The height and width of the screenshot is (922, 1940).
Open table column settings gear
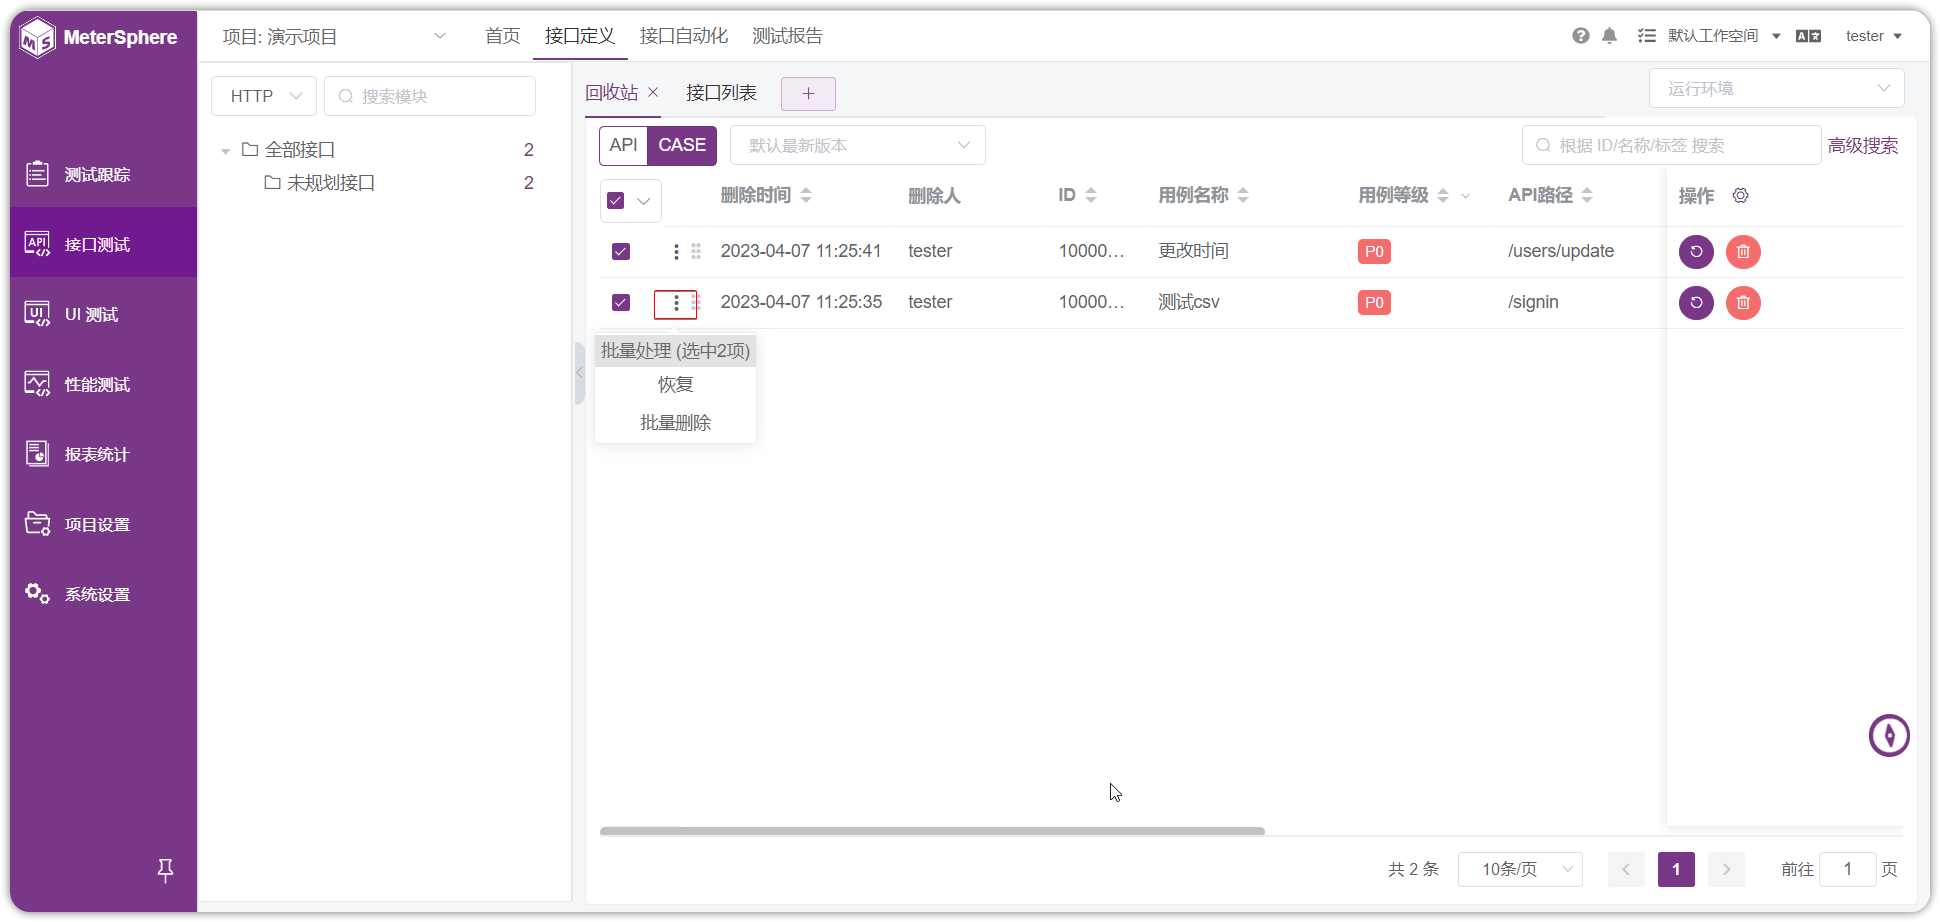point(1740,195)
